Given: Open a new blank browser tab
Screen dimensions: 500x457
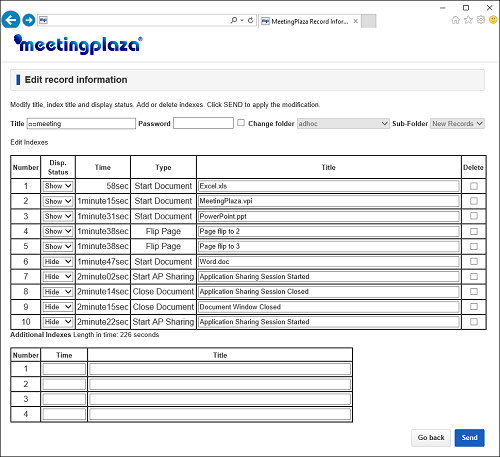Looking at the screenshot, I should tap(369, 21).
